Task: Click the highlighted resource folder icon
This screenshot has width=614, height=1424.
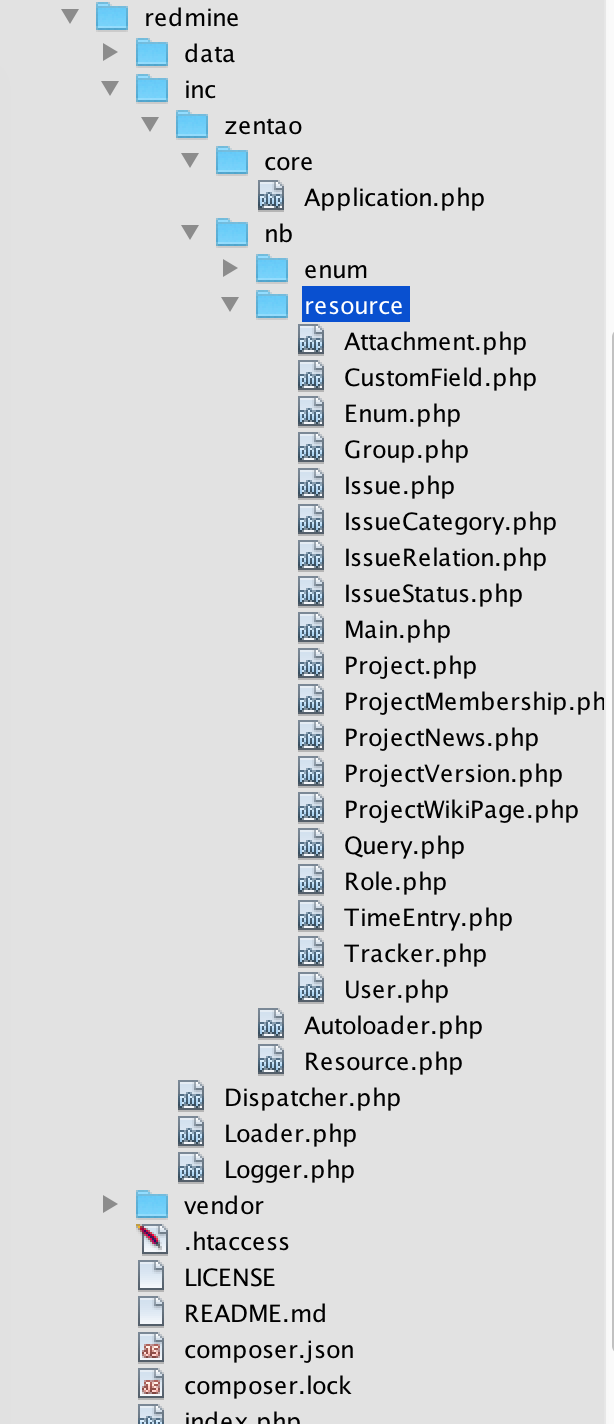Action: [x=270, y=304]
